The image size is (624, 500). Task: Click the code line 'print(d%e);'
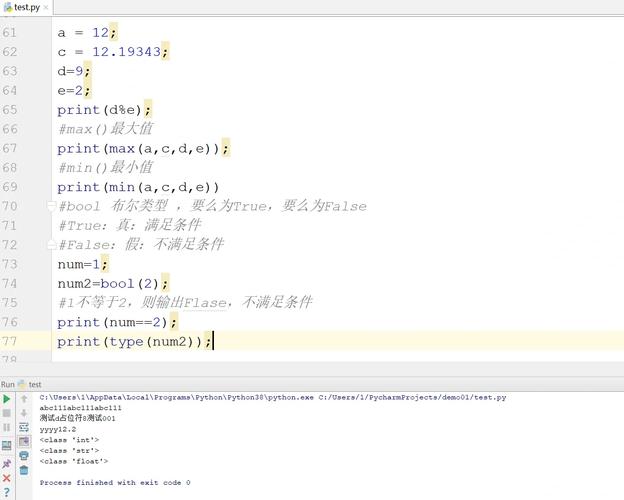104,110
